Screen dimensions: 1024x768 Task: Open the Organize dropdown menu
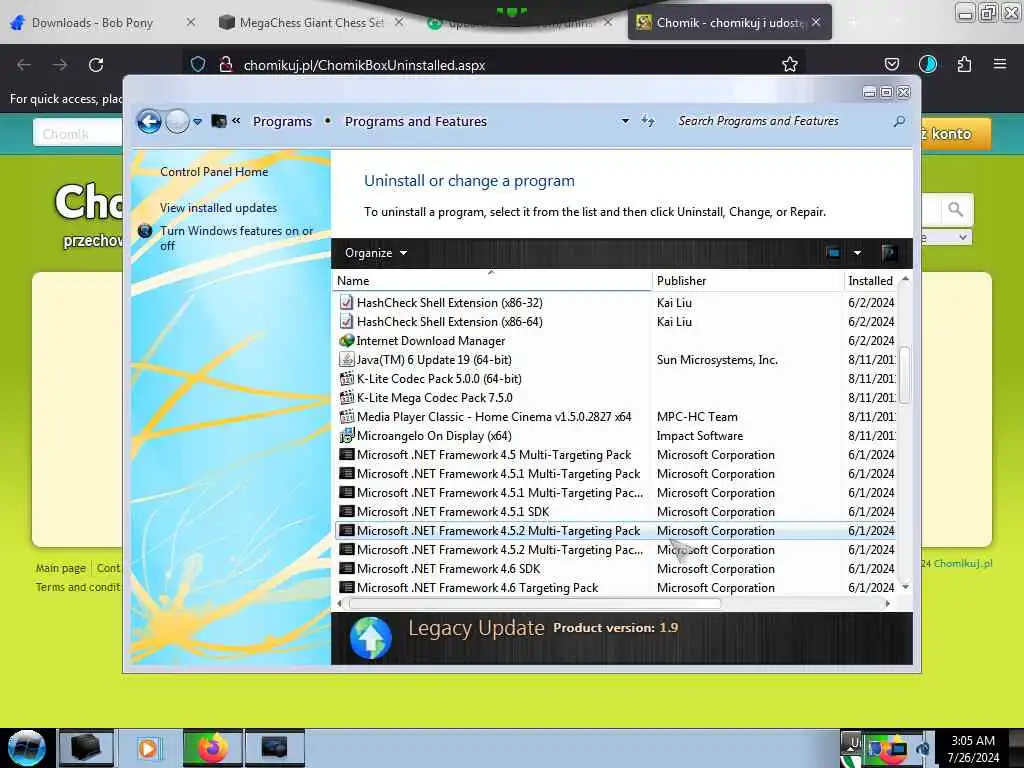click(x=376, y=253)
